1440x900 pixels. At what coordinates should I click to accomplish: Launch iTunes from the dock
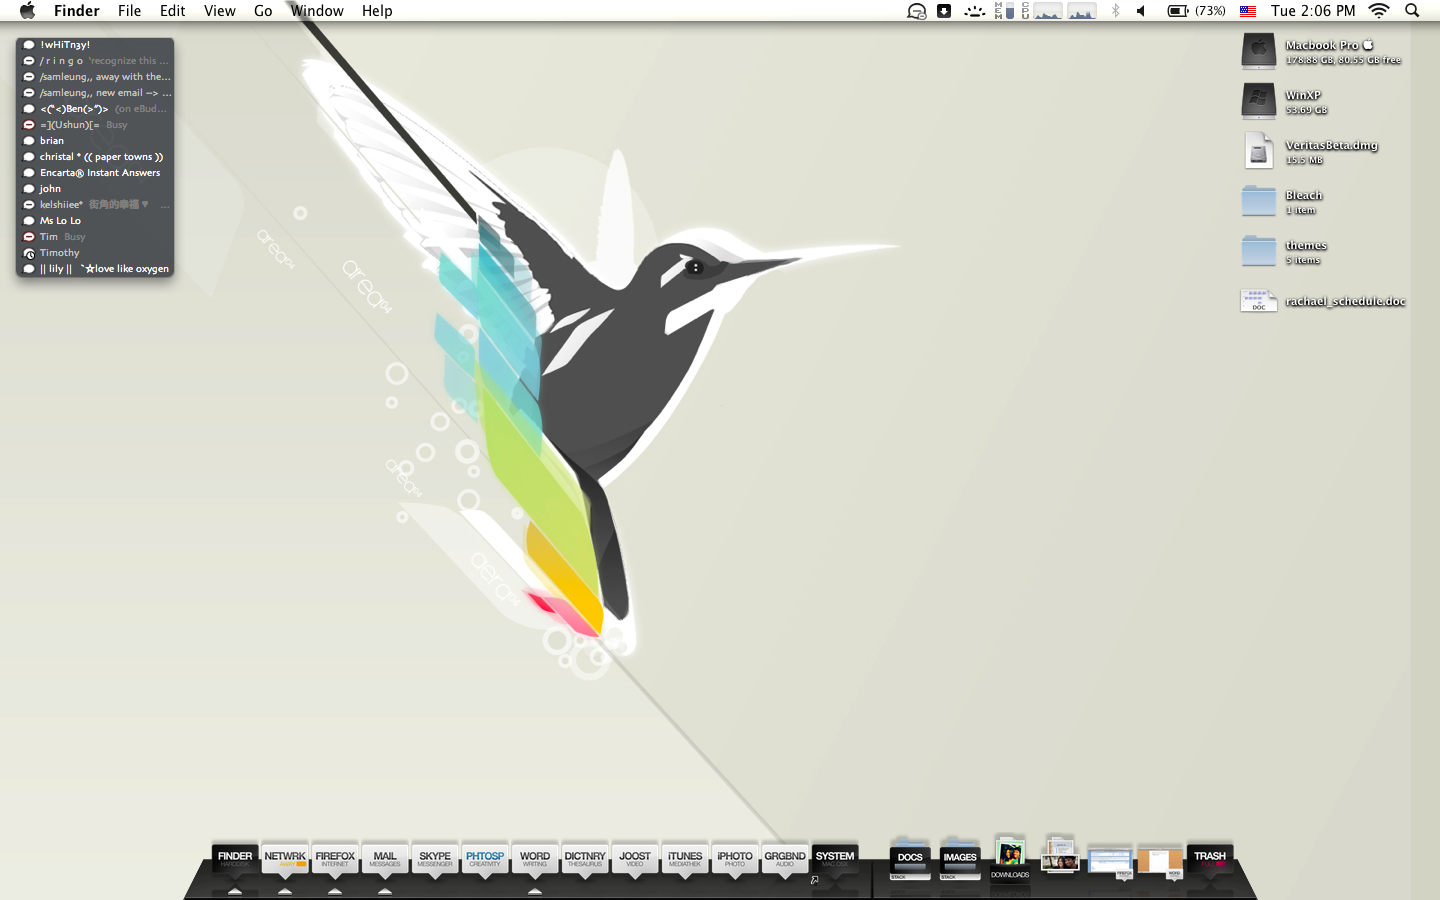[685, 859]
